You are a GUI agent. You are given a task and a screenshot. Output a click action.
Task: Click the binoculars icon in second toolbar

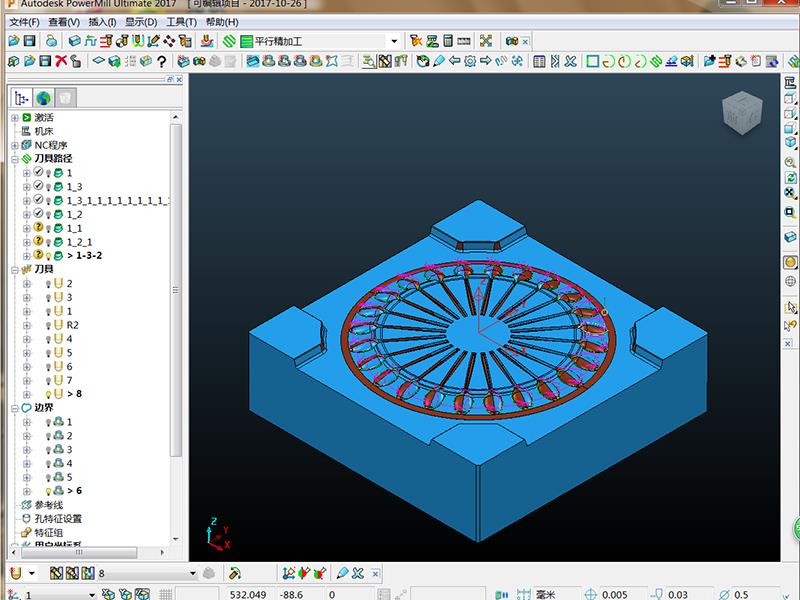tap(199, 61)
